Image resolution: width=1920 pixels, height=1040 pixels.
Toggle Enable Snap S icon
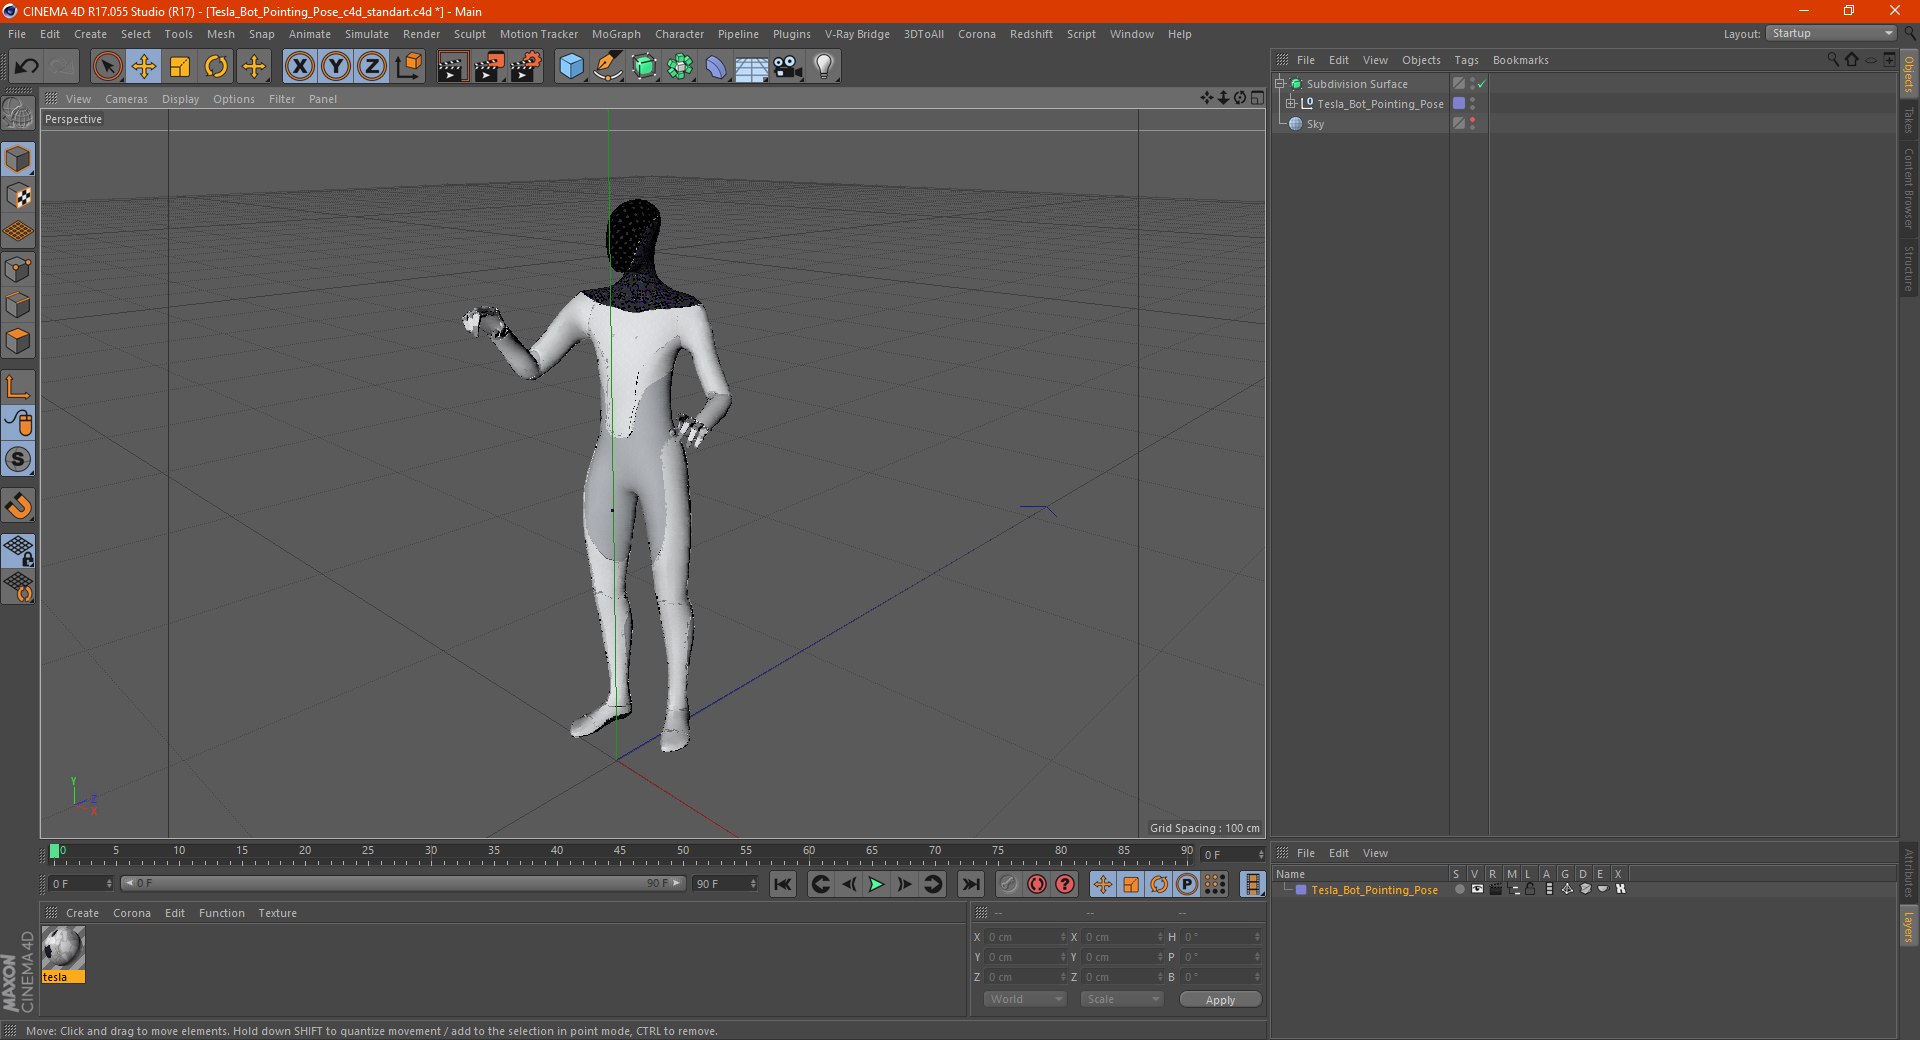point(19,460)
